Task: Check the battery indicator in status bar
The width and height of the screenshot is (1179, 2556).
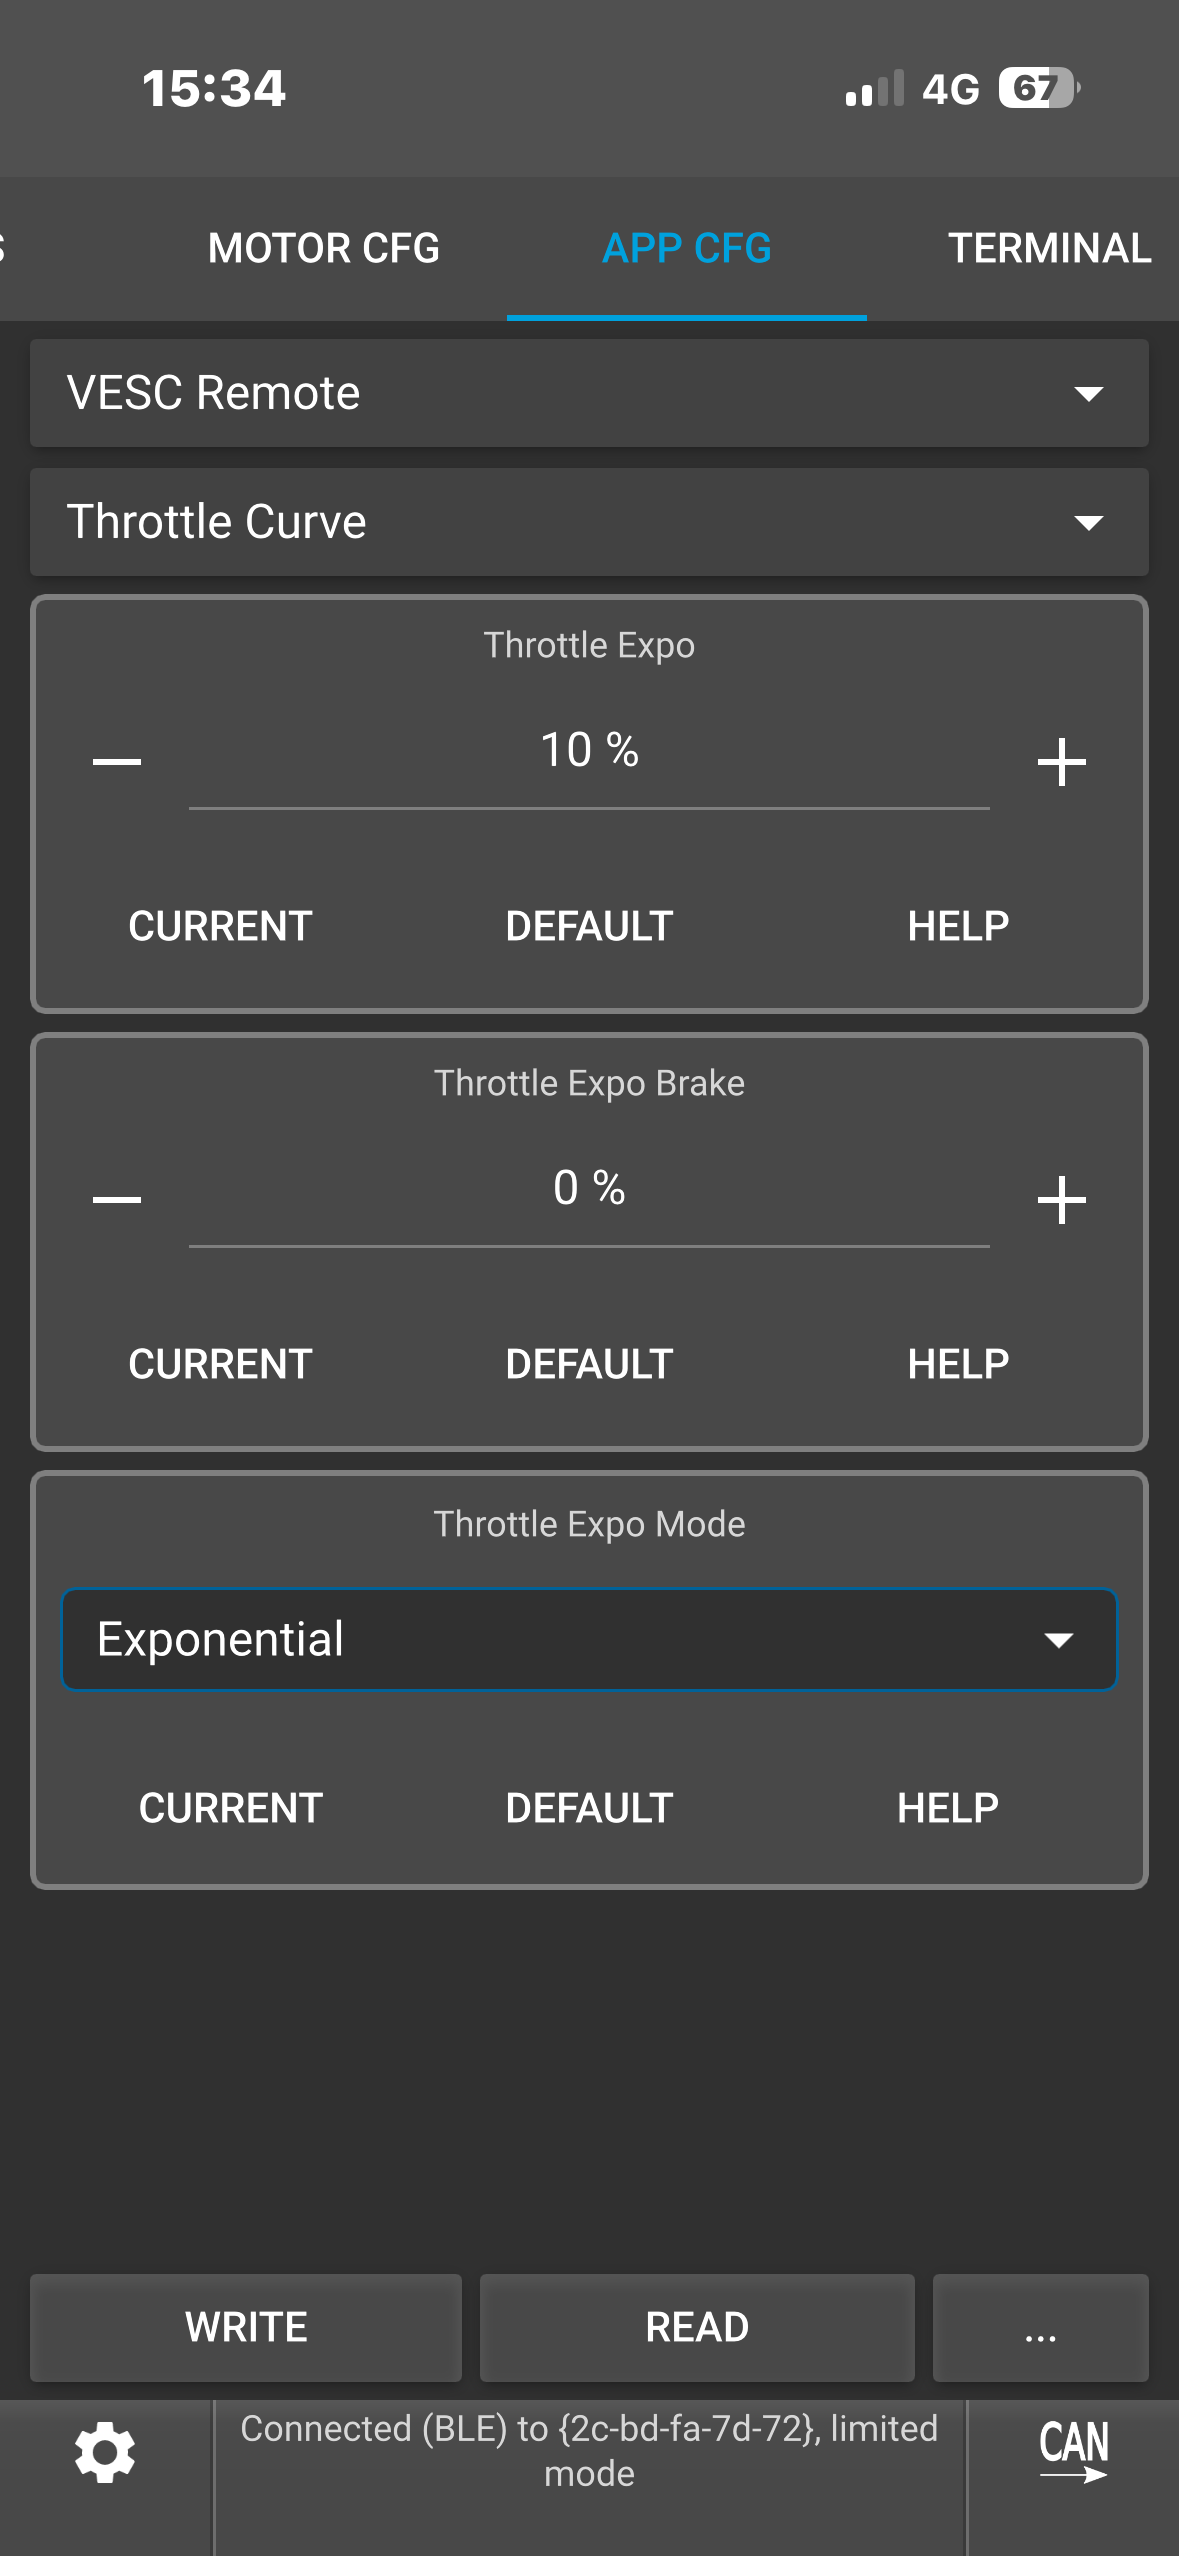Action: pos(1038,88)
